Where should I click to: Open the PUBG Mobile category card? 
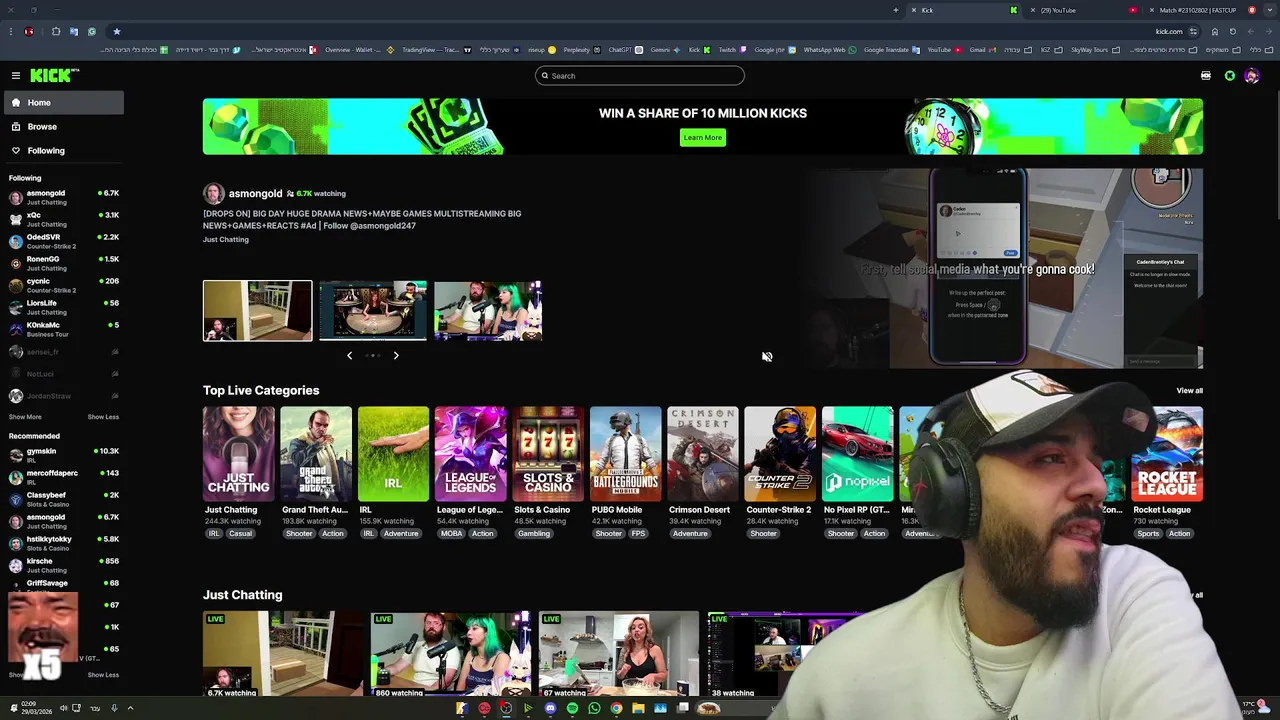[x=626, y=454]
